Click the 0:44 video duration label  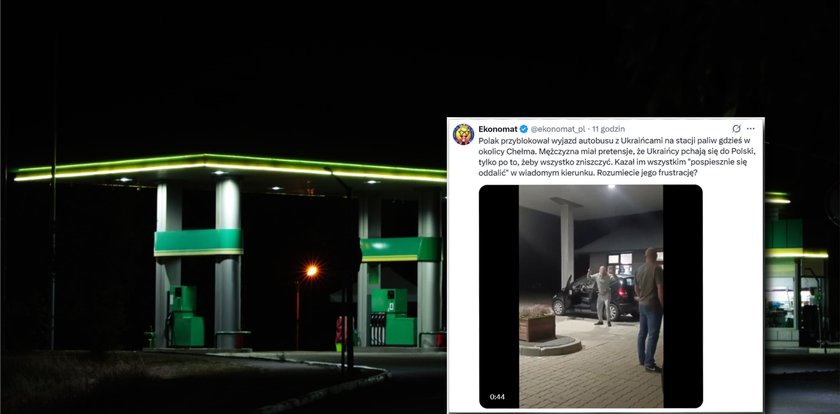tap(497, 397)
